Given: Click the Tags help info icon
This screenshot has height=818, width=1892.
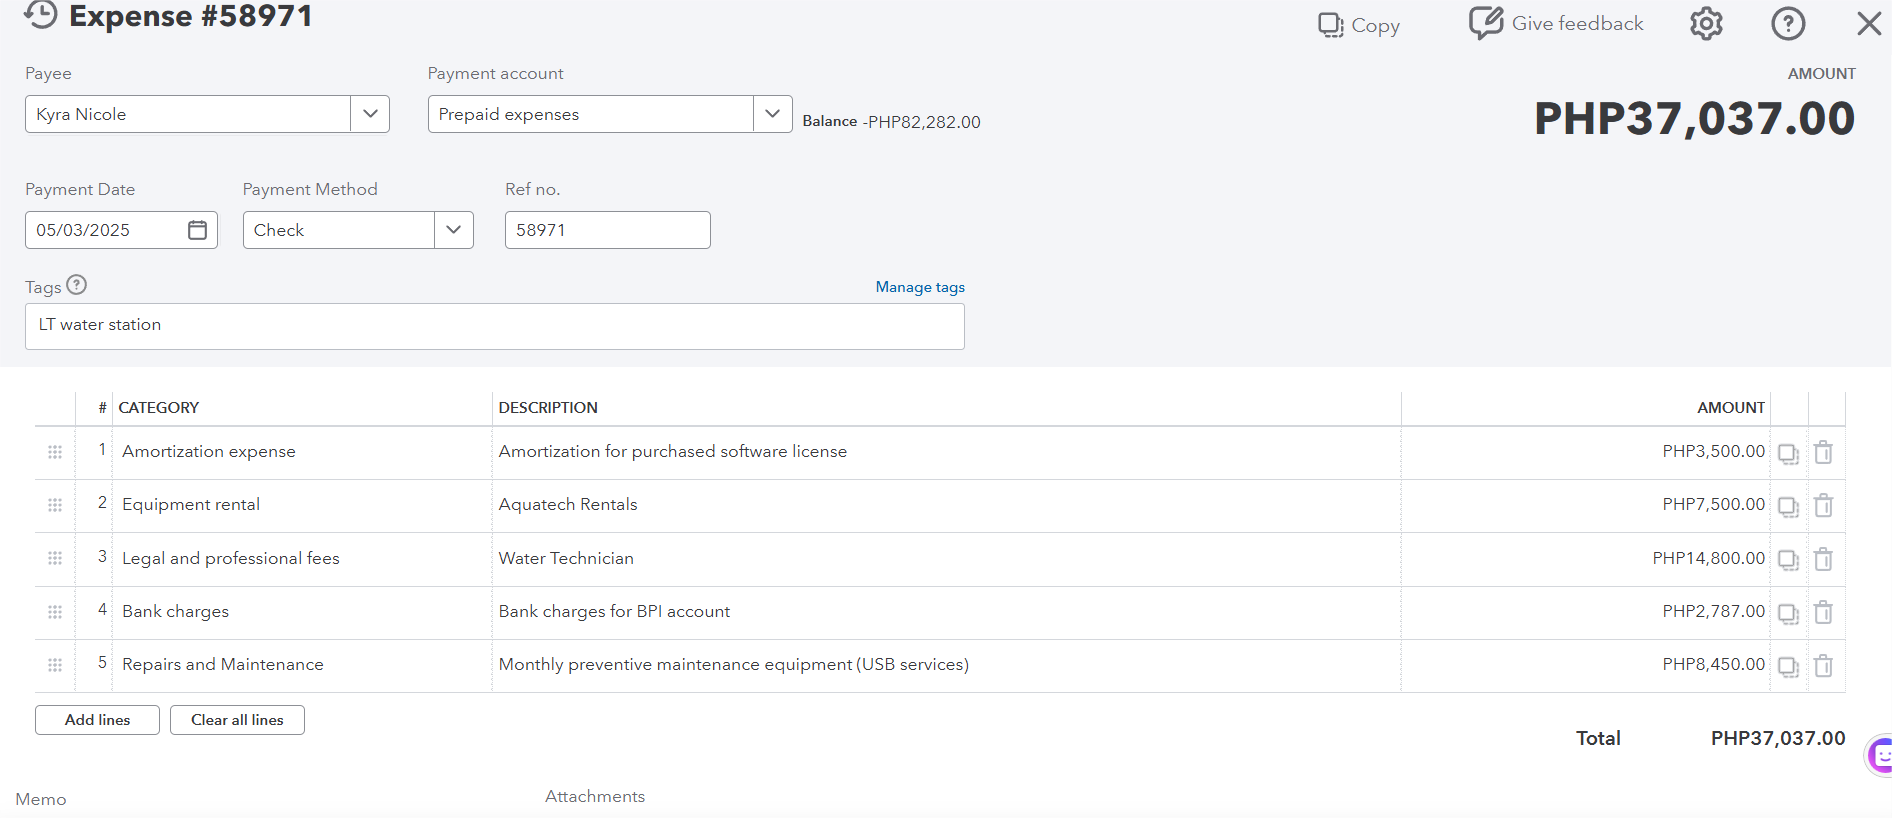Looking at the screenshot, I should [x=77, y=285].
